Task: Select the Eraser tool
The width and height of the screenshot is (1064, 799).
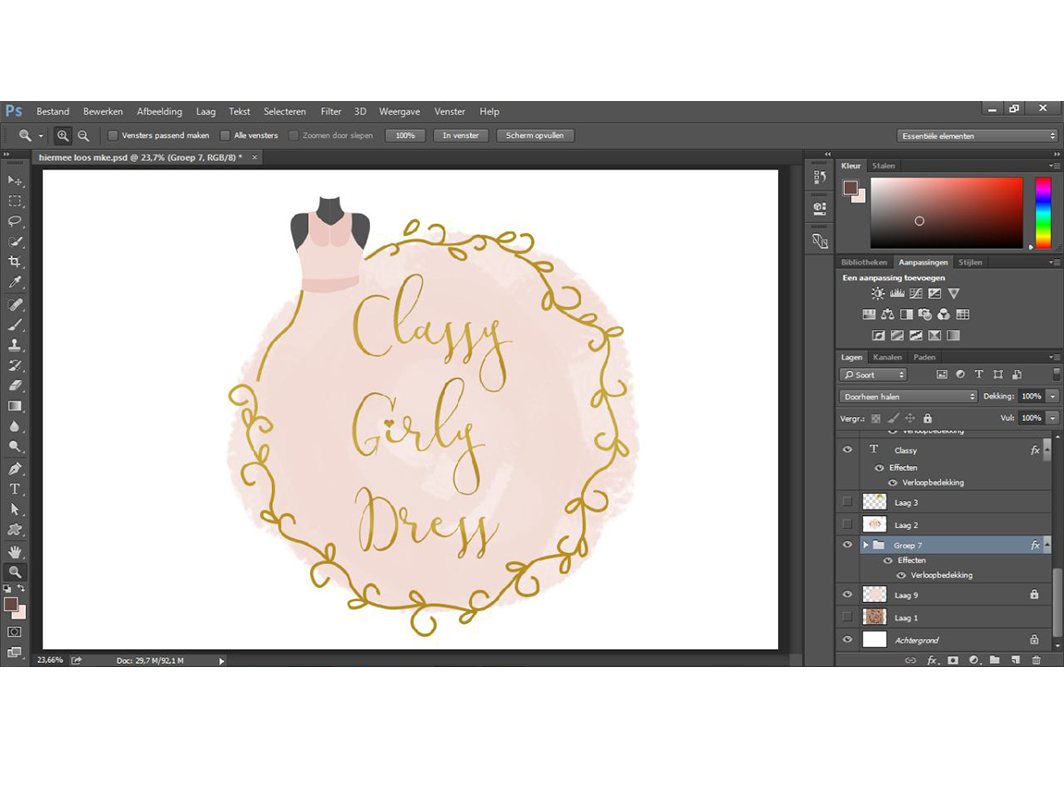Action: pos(14,386)
